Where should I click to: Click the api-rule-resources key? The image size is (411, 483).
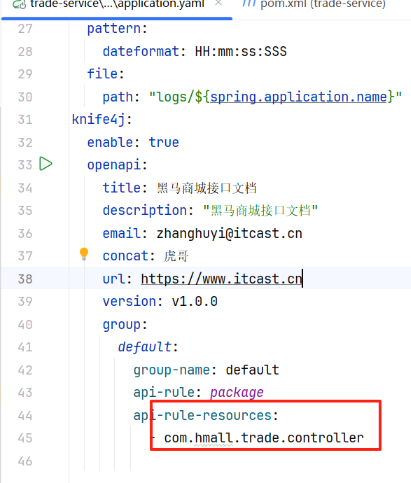pos(203,415)
